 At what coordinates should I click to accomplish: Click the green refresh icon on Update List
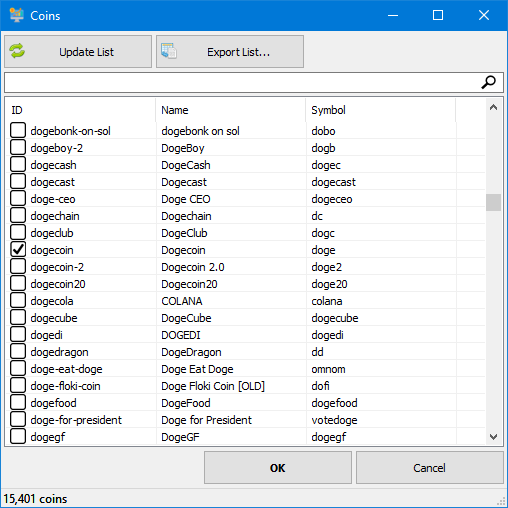(x=17, y=51)
